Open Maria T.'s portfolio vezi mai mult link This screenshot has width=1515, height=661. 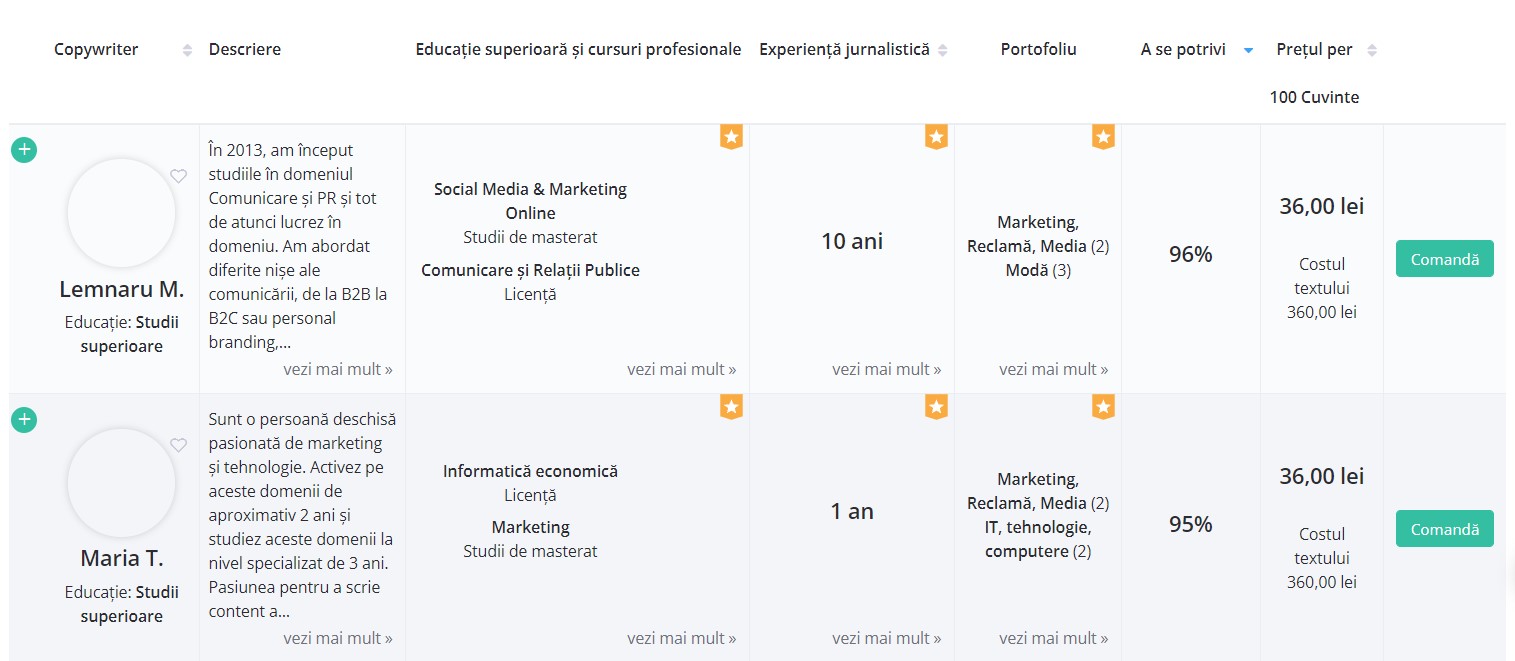(1053, 638)
